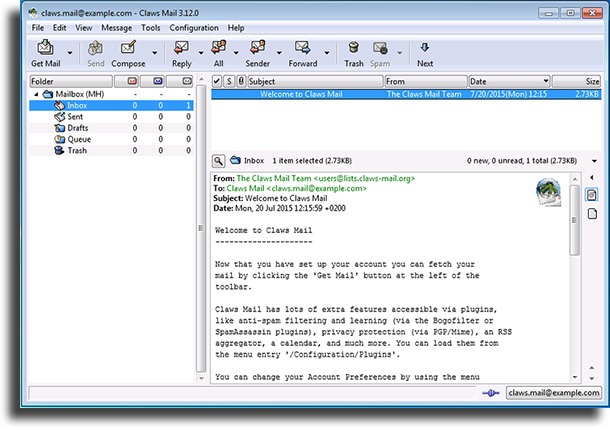
Task: Collapse the Mailbox (MH) tree
Action: pyautogui.click(x=36, y=94)
